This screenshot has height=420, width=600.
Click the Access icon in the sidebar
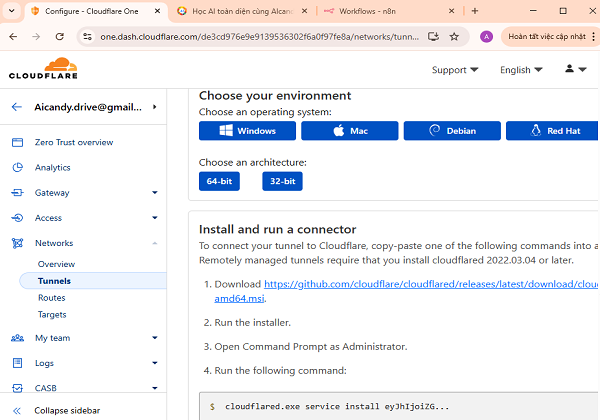[17, 218]
